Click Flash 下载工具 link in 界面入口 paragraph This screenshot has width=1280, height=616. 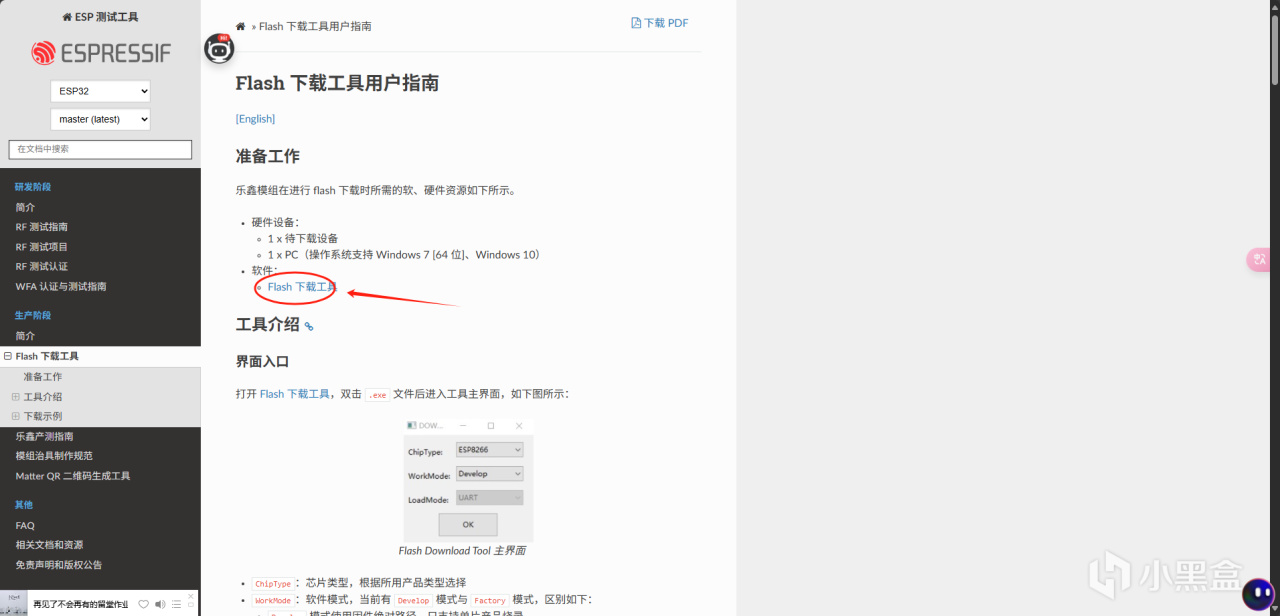pos(295,394)
